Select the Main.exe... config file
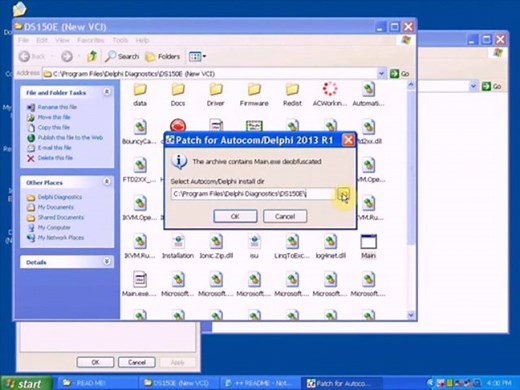 click(x=139, y=285)
